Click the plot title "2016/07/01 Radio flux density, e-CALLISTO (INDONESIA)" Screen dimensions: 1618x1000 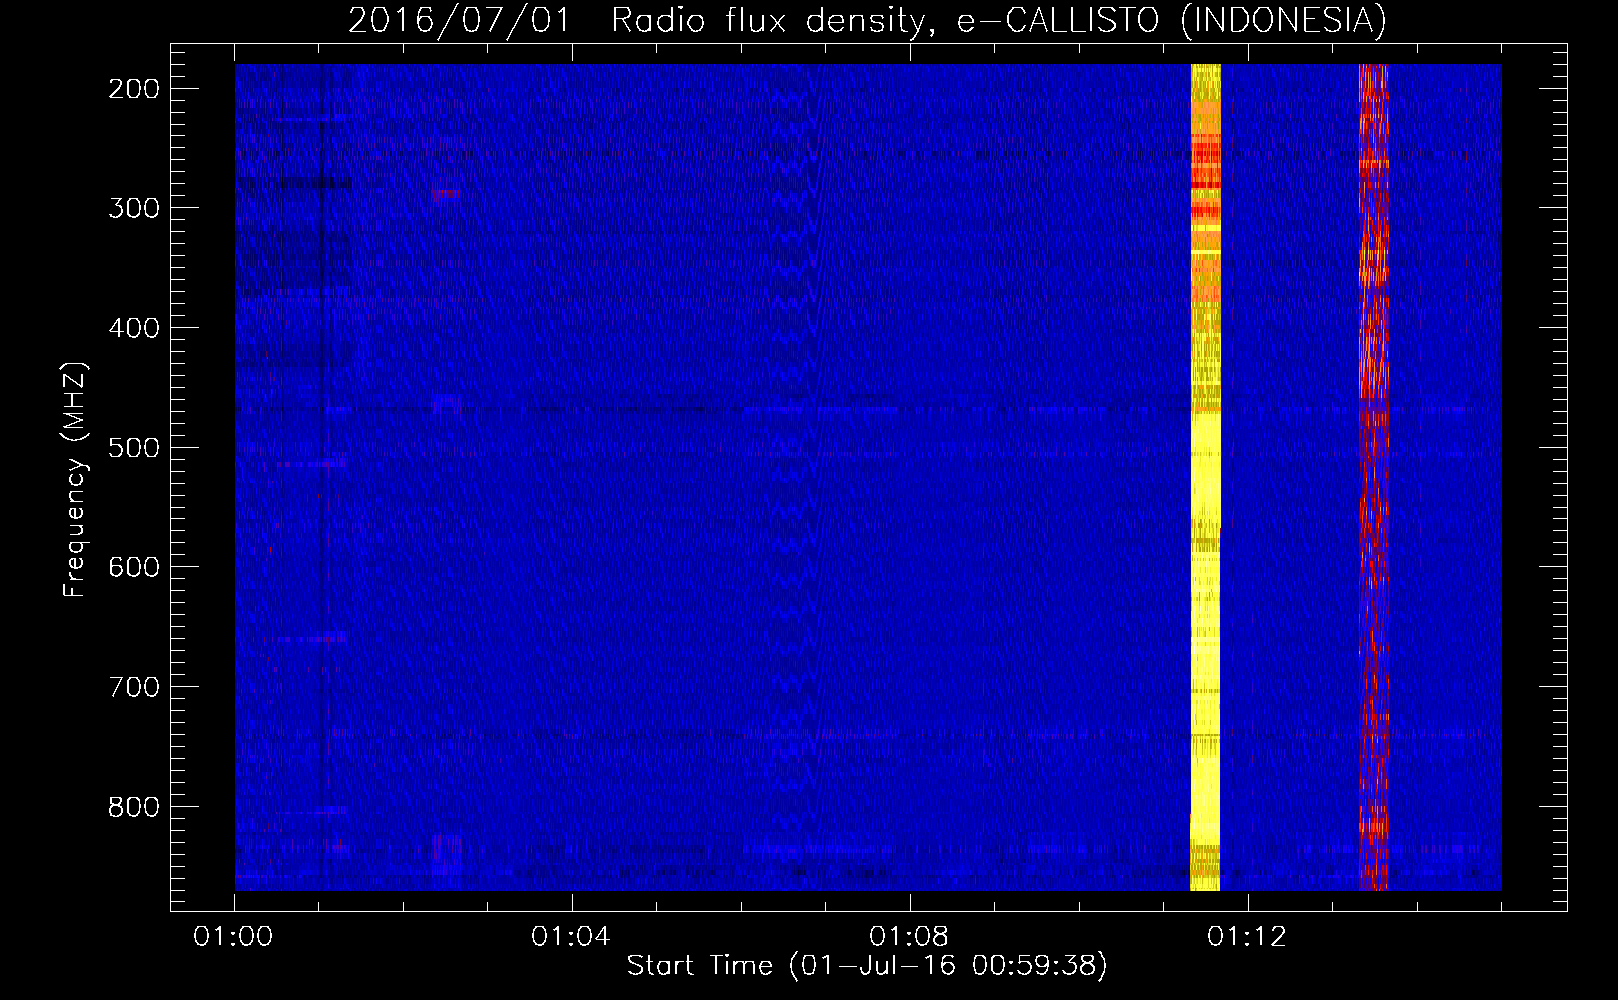pyautogui.click(x=867, y=20)
